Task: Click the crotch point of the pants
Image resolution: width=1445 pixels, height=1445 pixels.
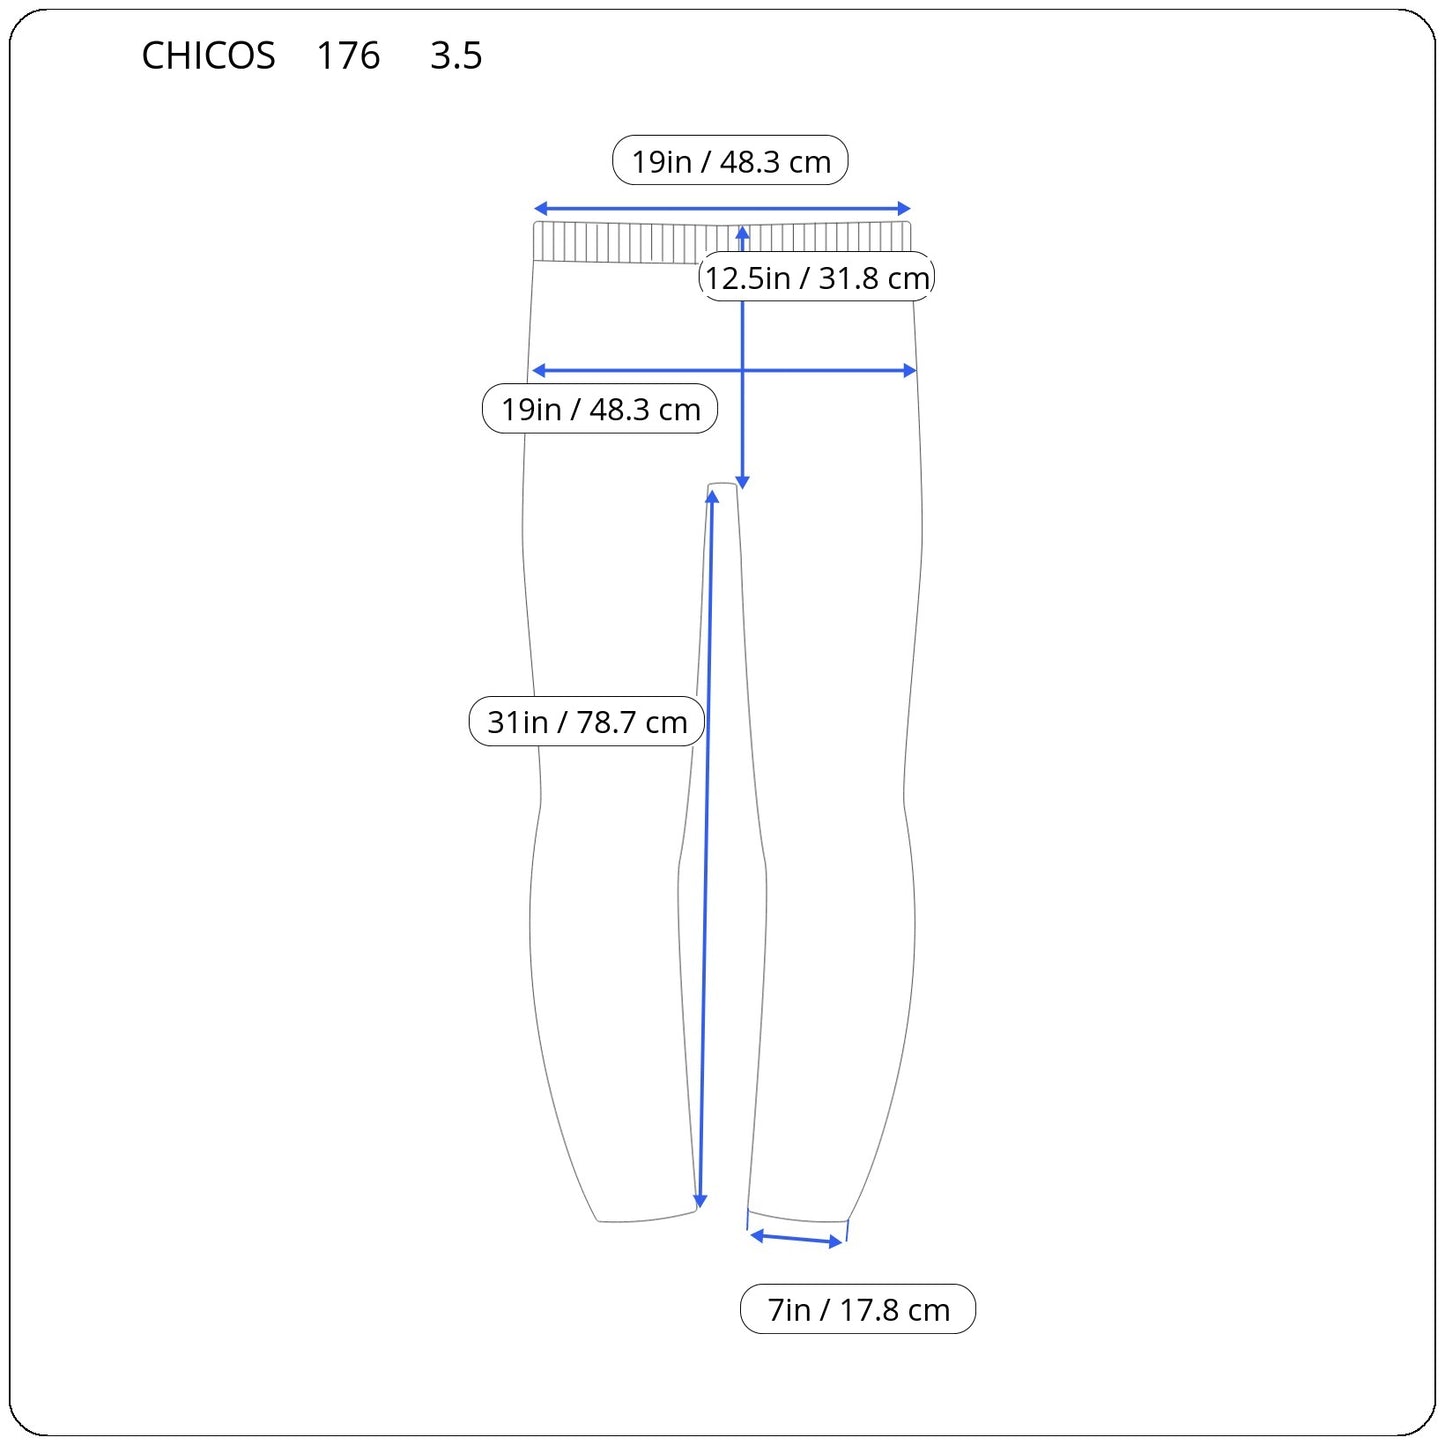Action: 723,487
